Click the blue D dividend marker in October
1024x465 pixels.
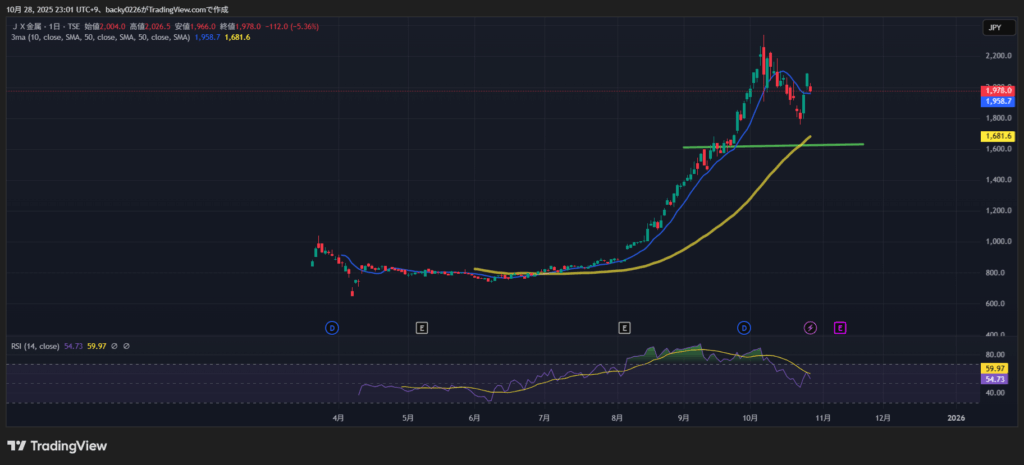click(744, 327)
